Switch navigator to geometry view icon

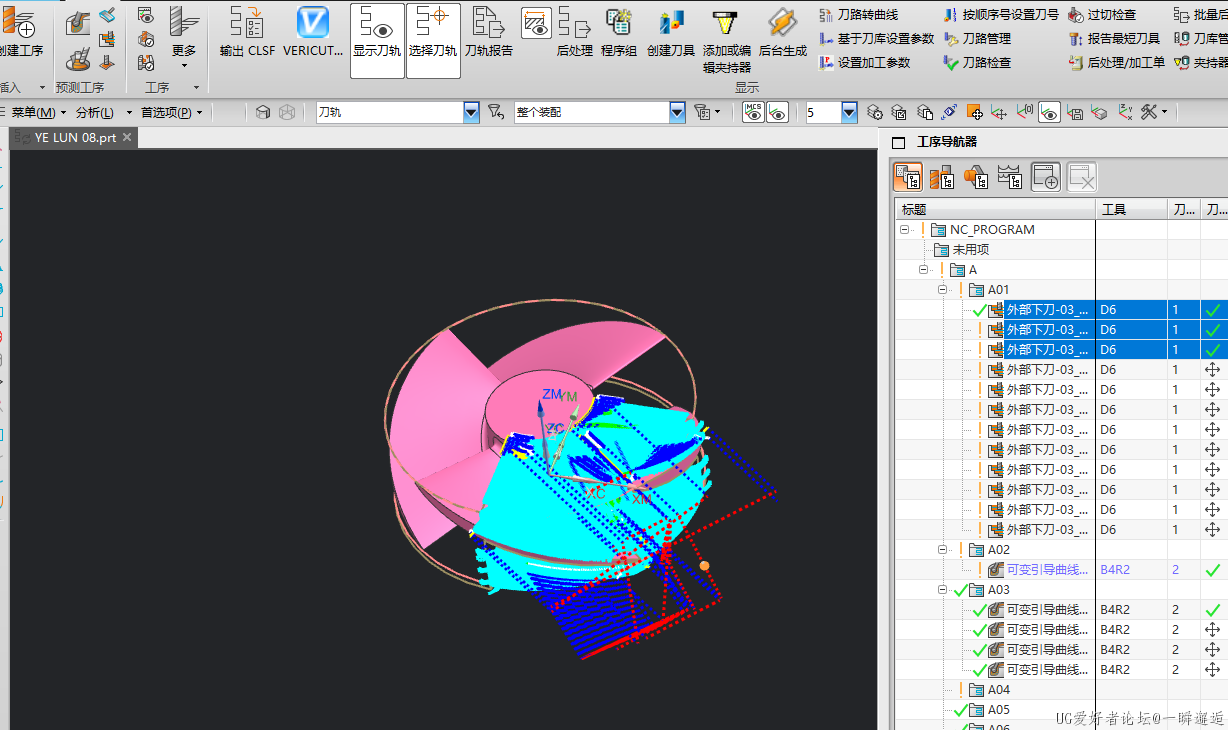pyautogui.click(x=976, y=178)
